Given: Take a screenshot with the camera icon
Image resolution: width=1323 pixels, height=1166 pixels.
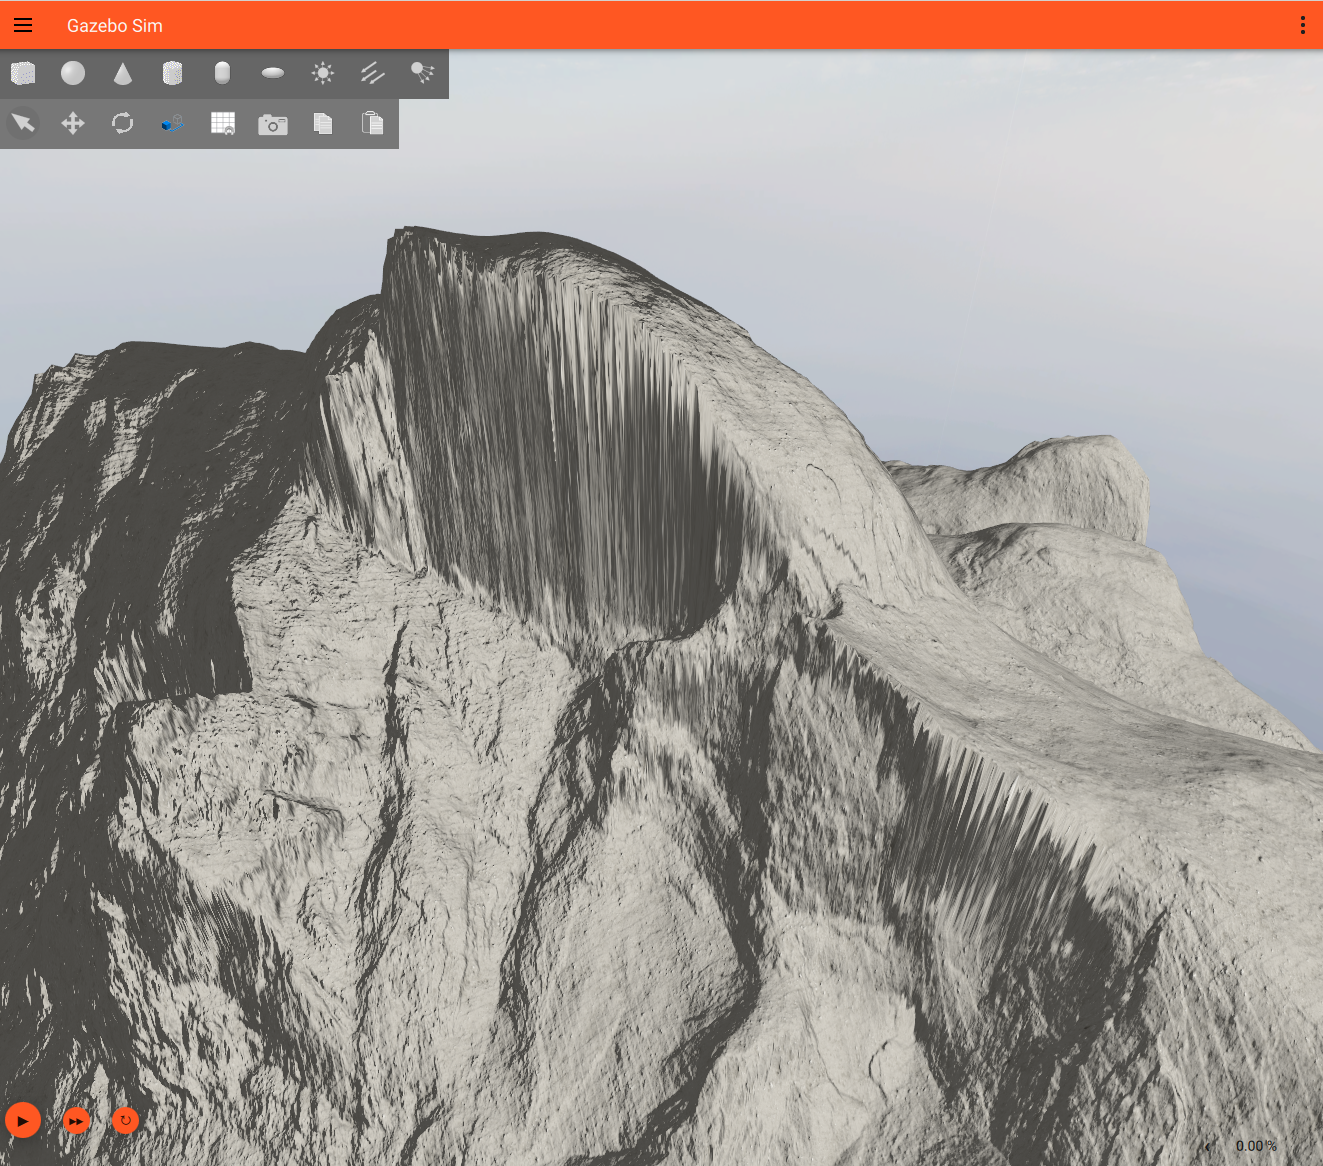Looking at the screenshot, I should (272, 124).
